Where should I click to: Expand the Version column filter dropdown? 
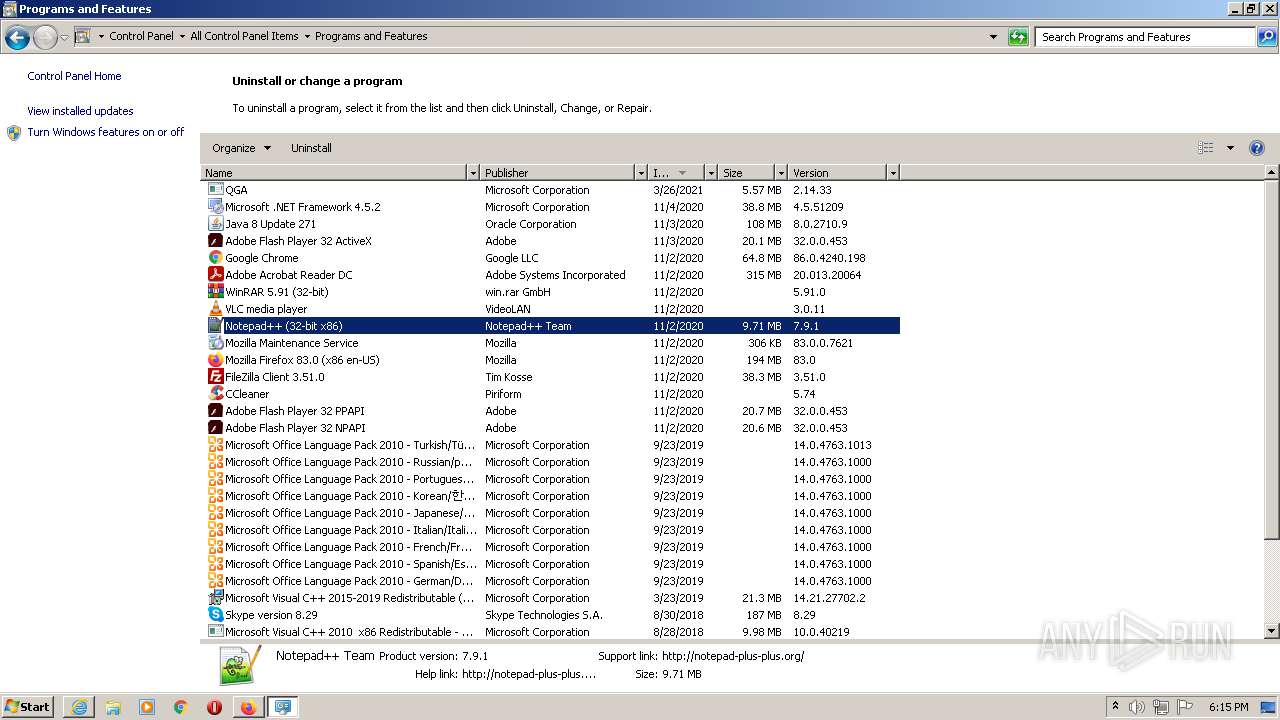pyautogui.click(x=893, y=173)
